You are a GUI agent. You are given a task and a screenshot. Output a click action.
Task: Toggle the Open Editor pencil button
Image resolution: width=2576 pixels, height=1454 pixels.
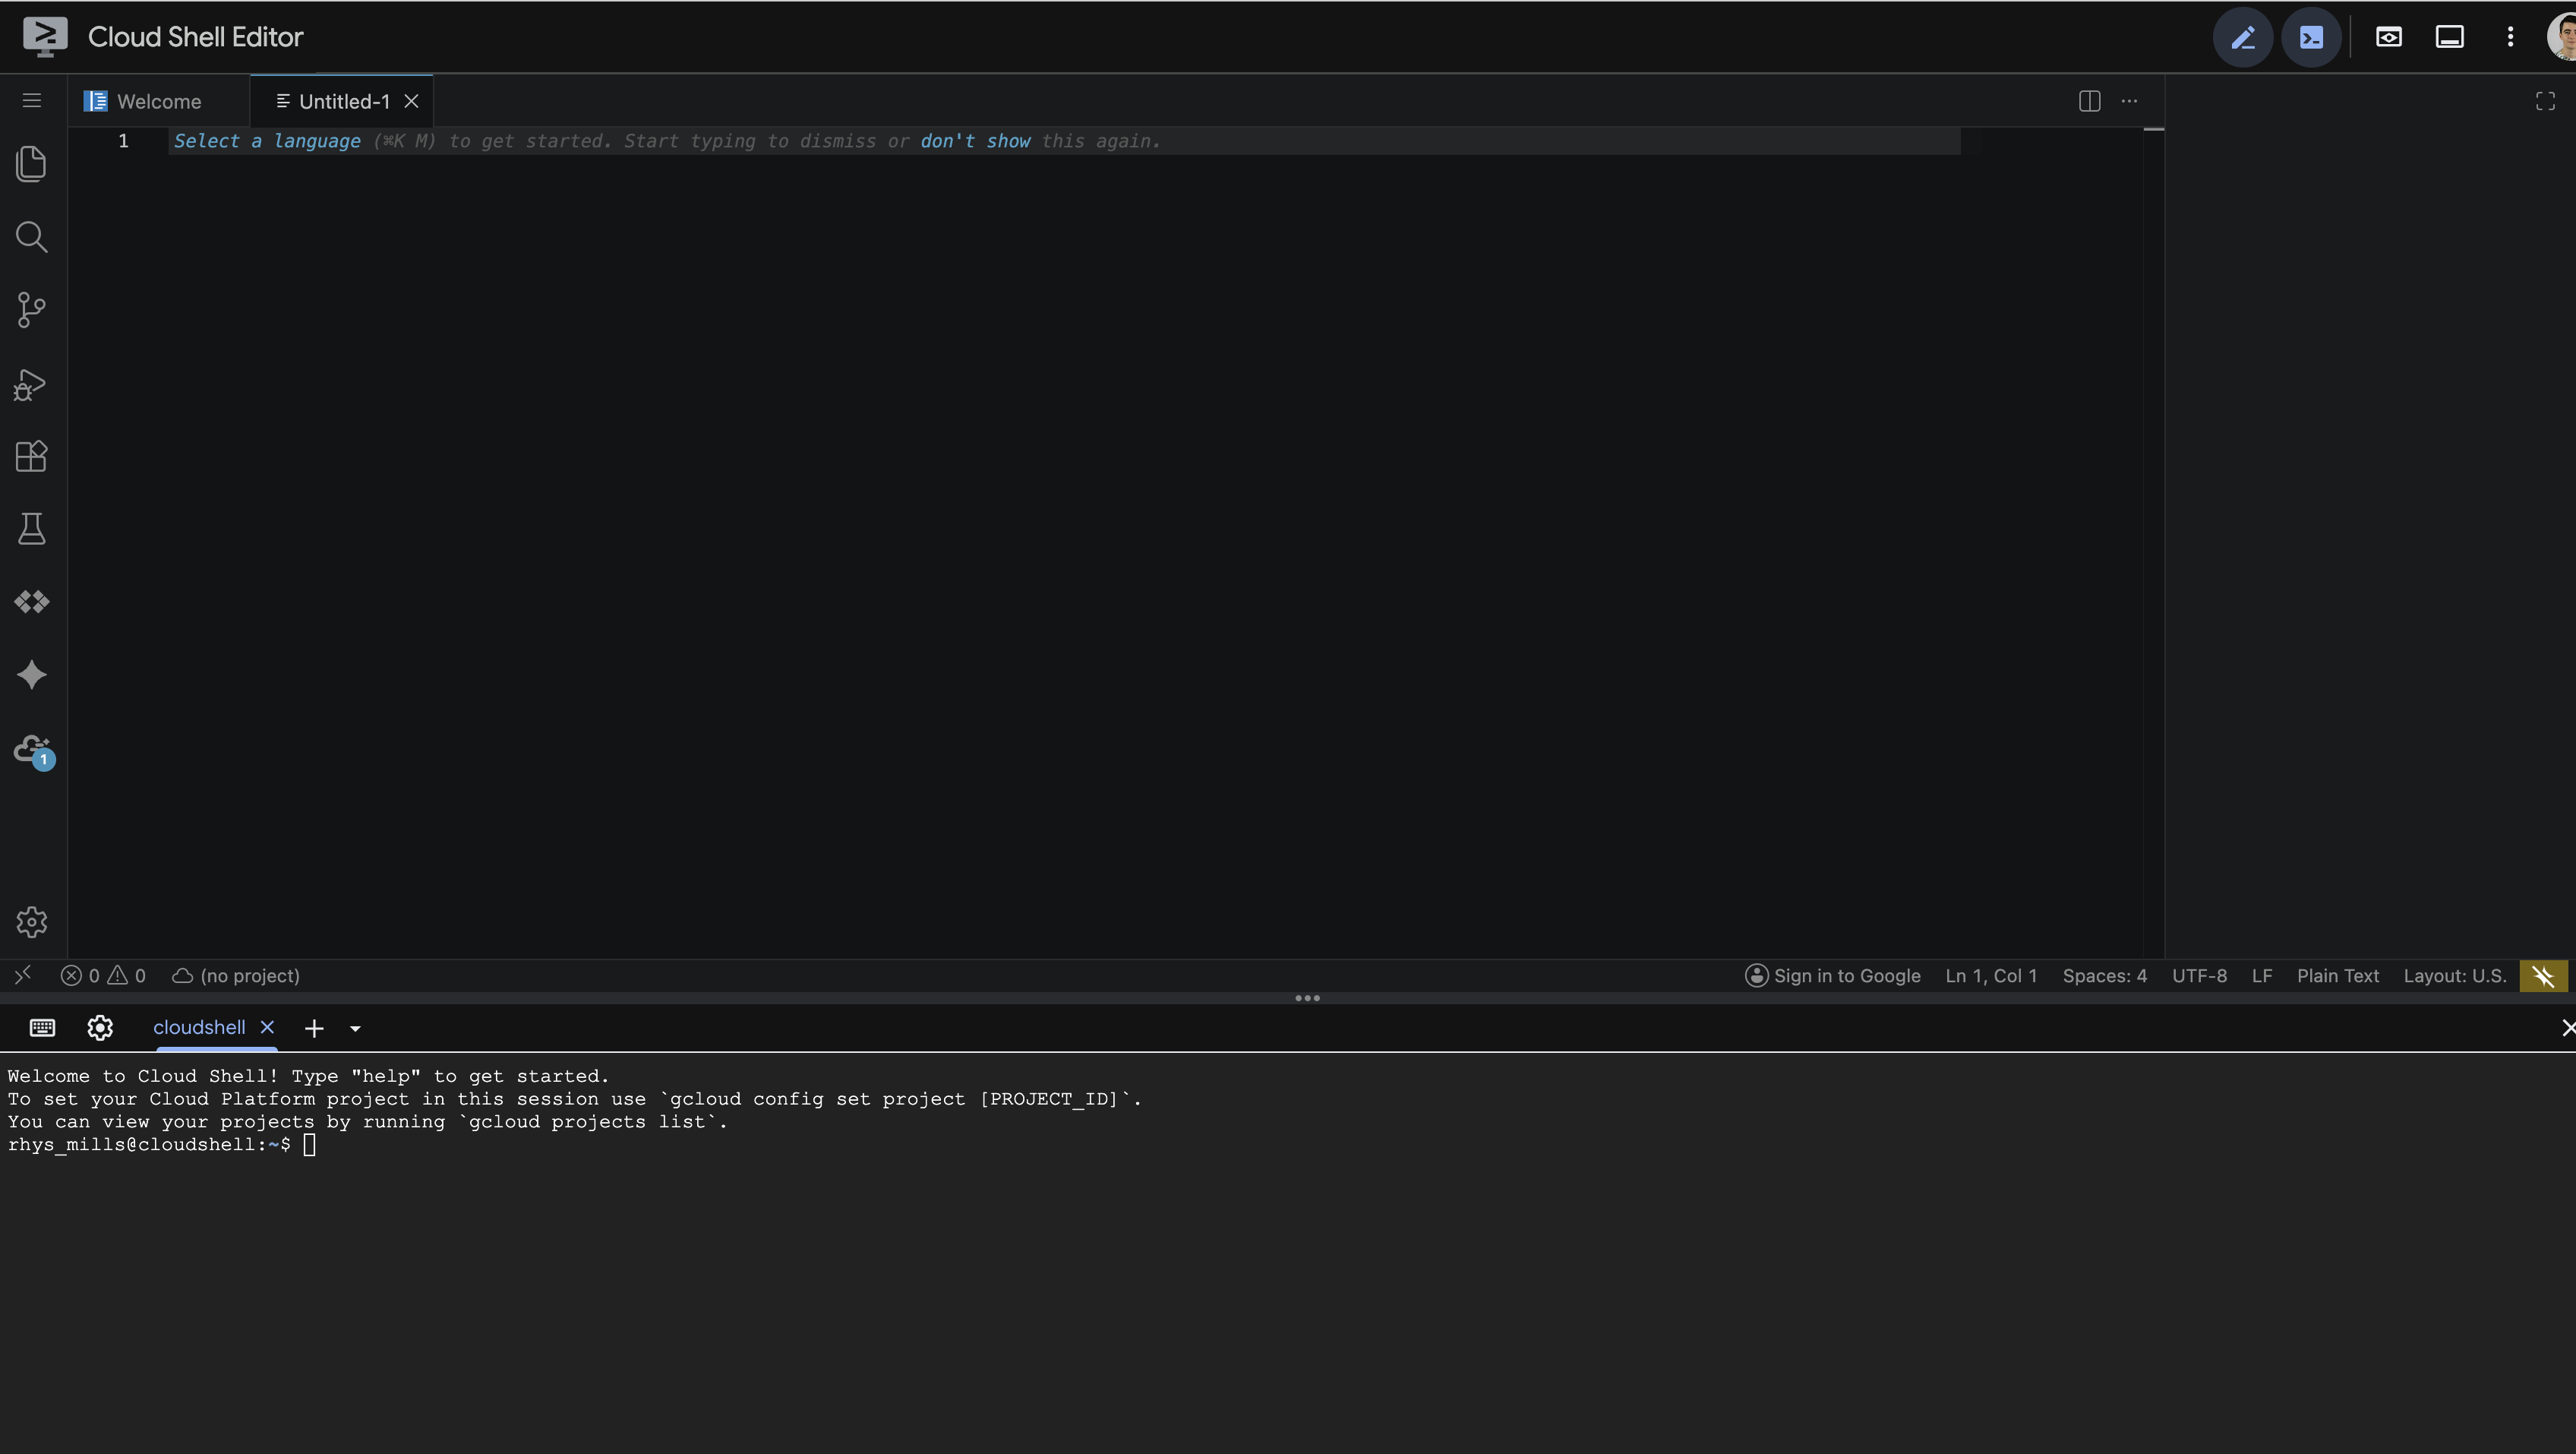2243,37
